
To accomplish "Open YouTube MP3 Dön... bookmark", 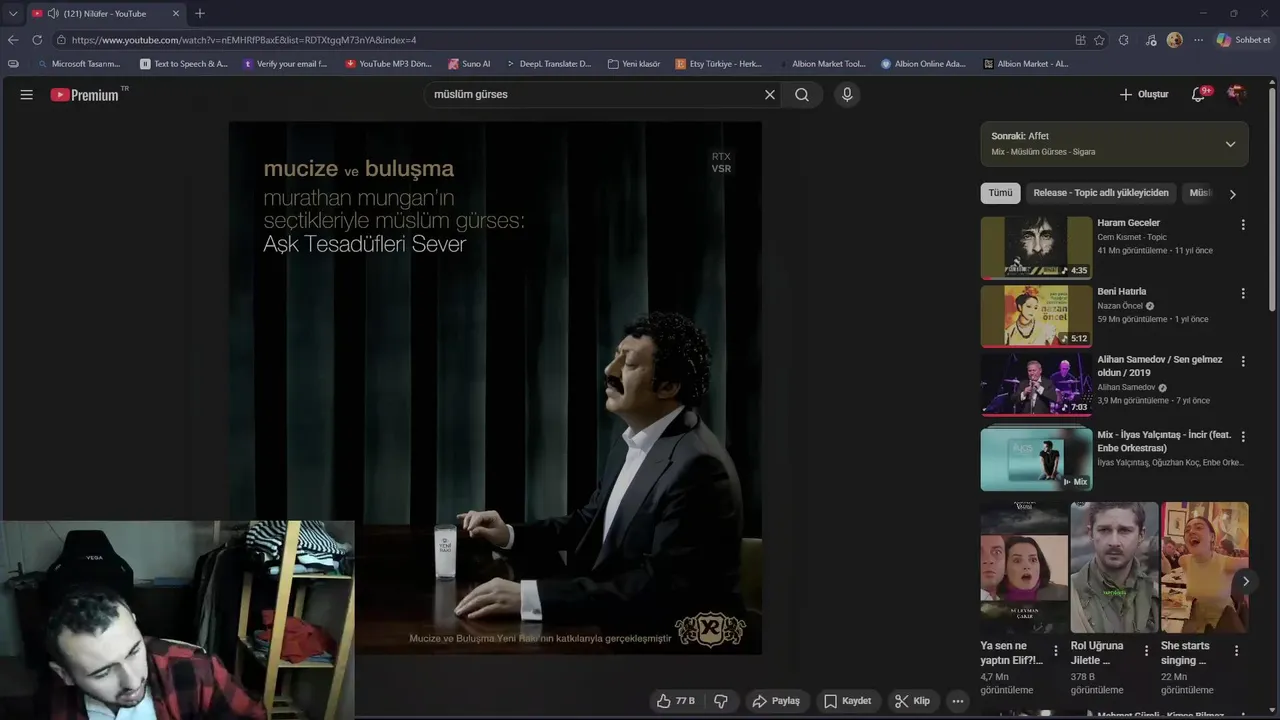I will click(388, 64).
